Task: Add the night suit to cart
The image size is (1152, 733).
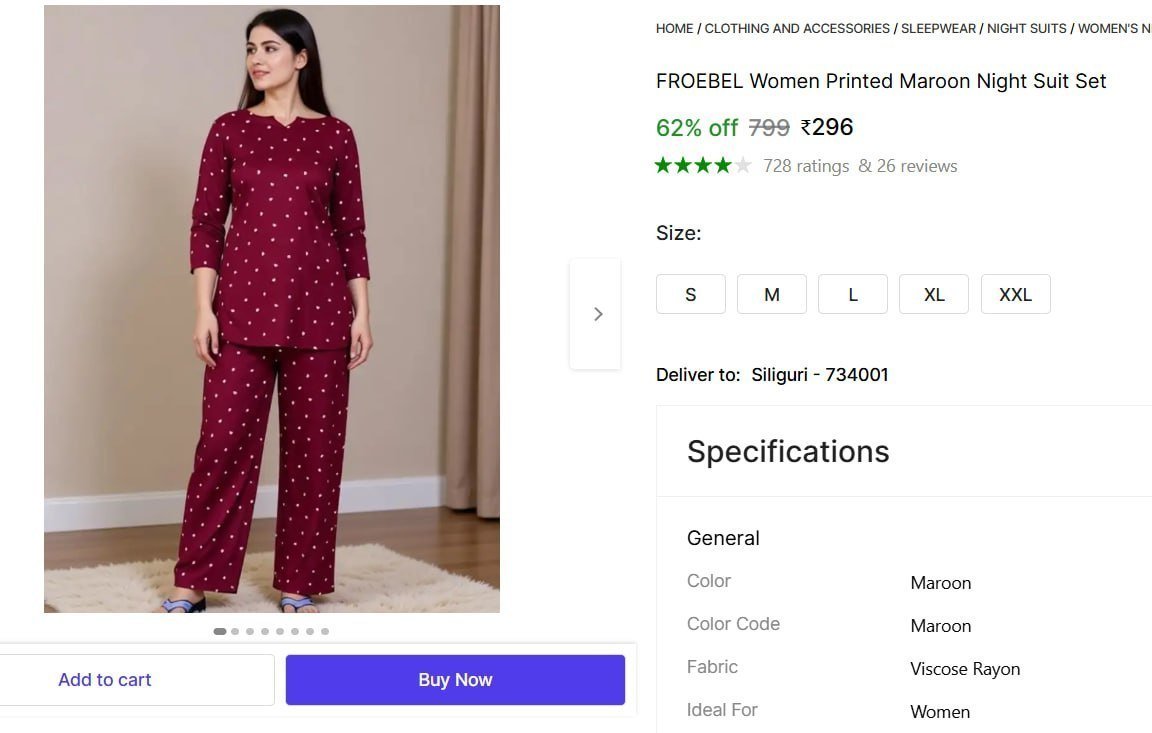Action: point(105,680)
